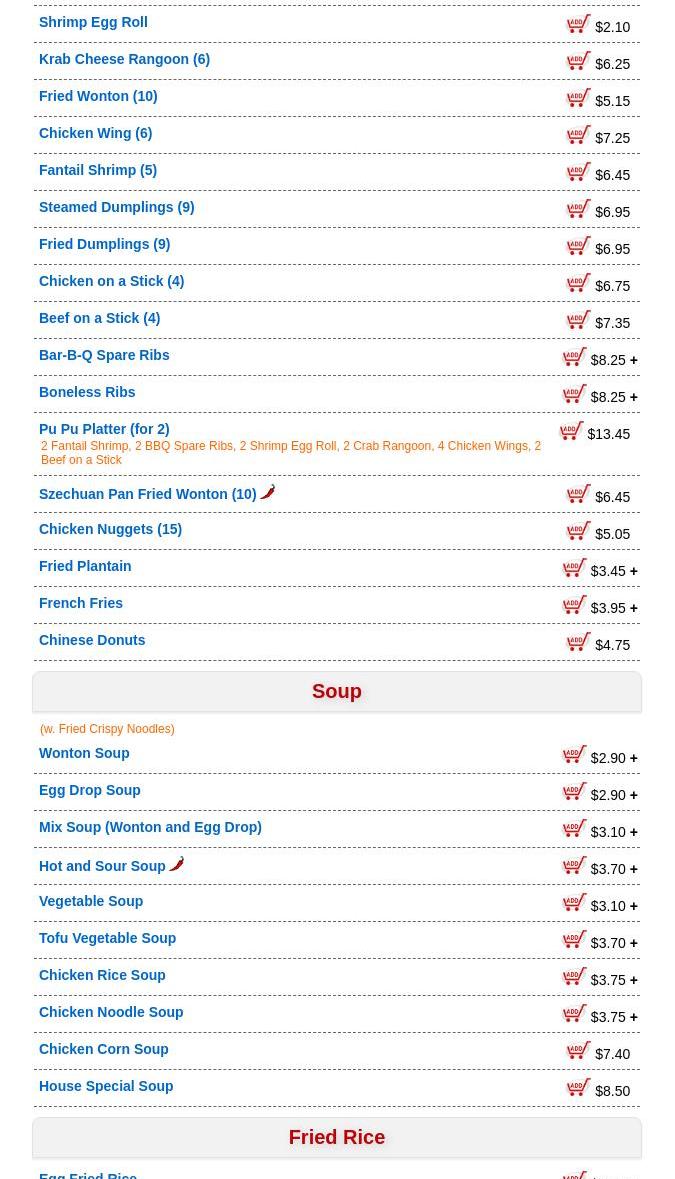The height and width of the screenshot is (1179, 675).
Task: Add House Special Soup to cart
Action: [578, 1087]
